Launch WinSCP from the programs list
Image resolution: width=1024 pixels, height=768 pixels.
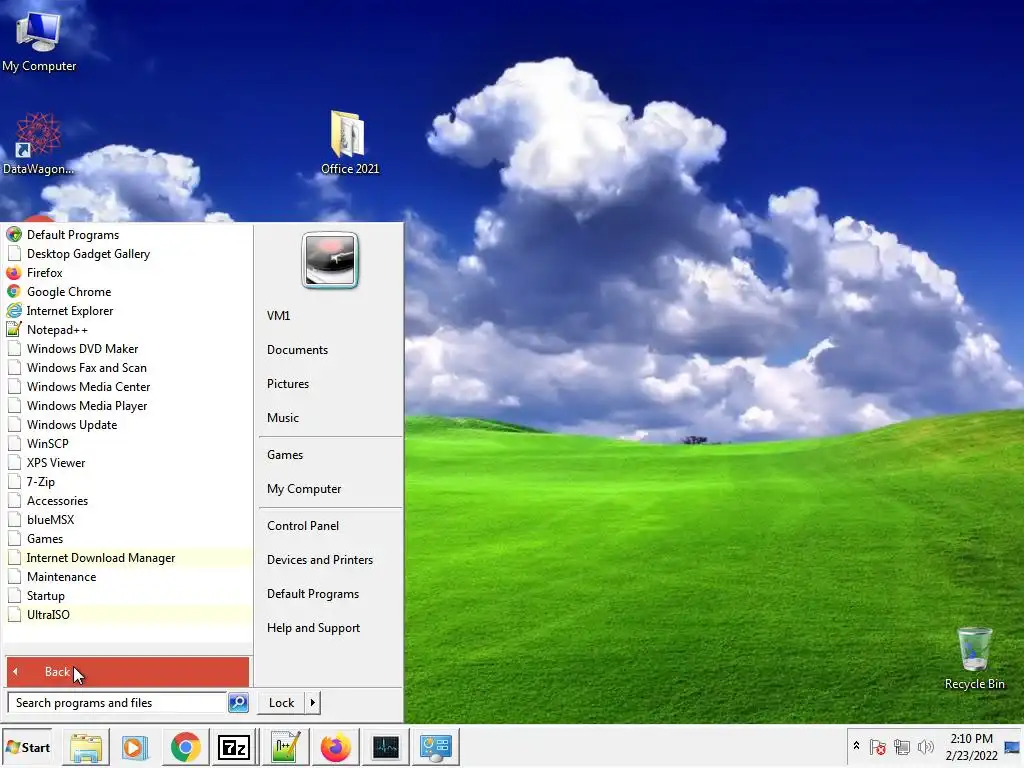128,443
